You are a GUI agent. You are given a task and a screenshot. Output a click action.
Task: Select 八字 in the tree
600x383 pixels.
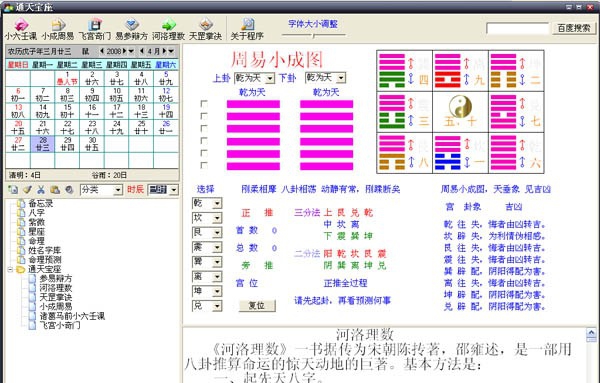[x=36, y=213]
